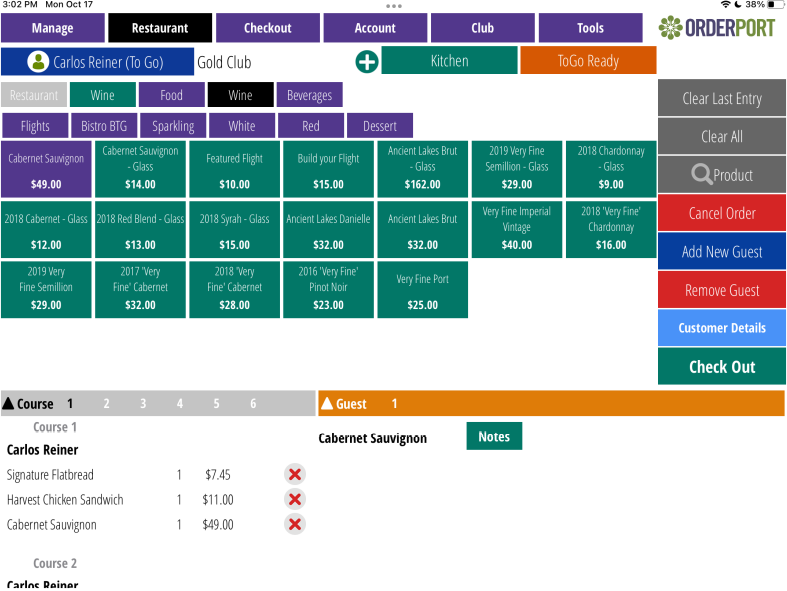Click Add New Guest

click(x=722, y=251)
